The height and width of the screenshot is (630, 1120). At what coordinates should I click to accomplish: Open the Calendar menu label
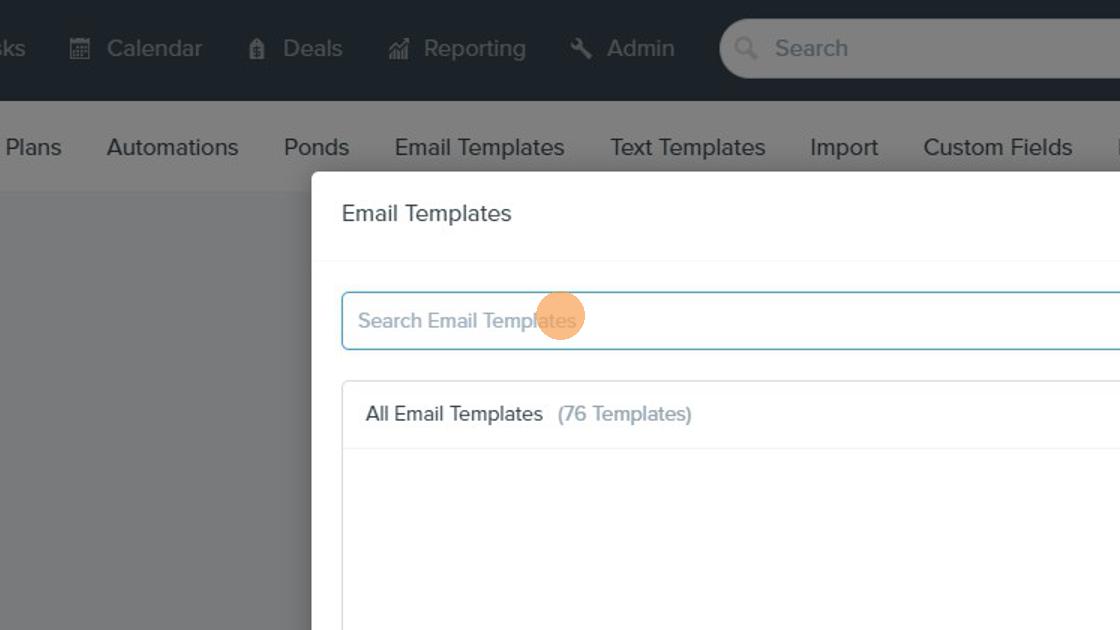(x=154, y=49)
